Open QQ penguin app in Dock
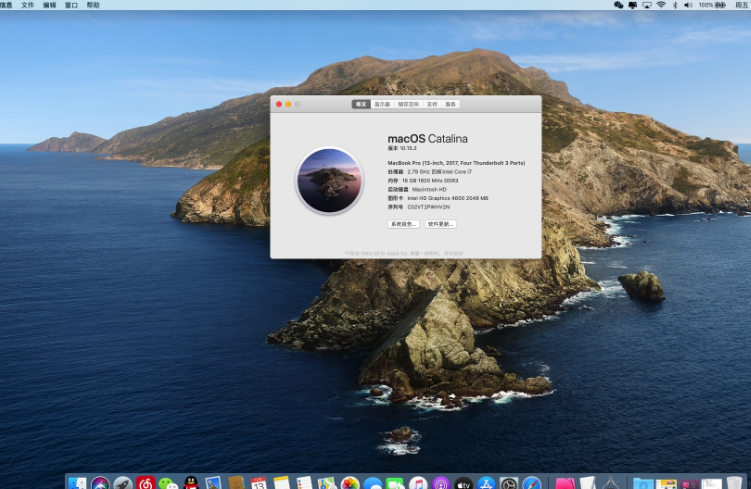Image resolution: width=751 pixels, height=489 pixels. coord(191,483)
